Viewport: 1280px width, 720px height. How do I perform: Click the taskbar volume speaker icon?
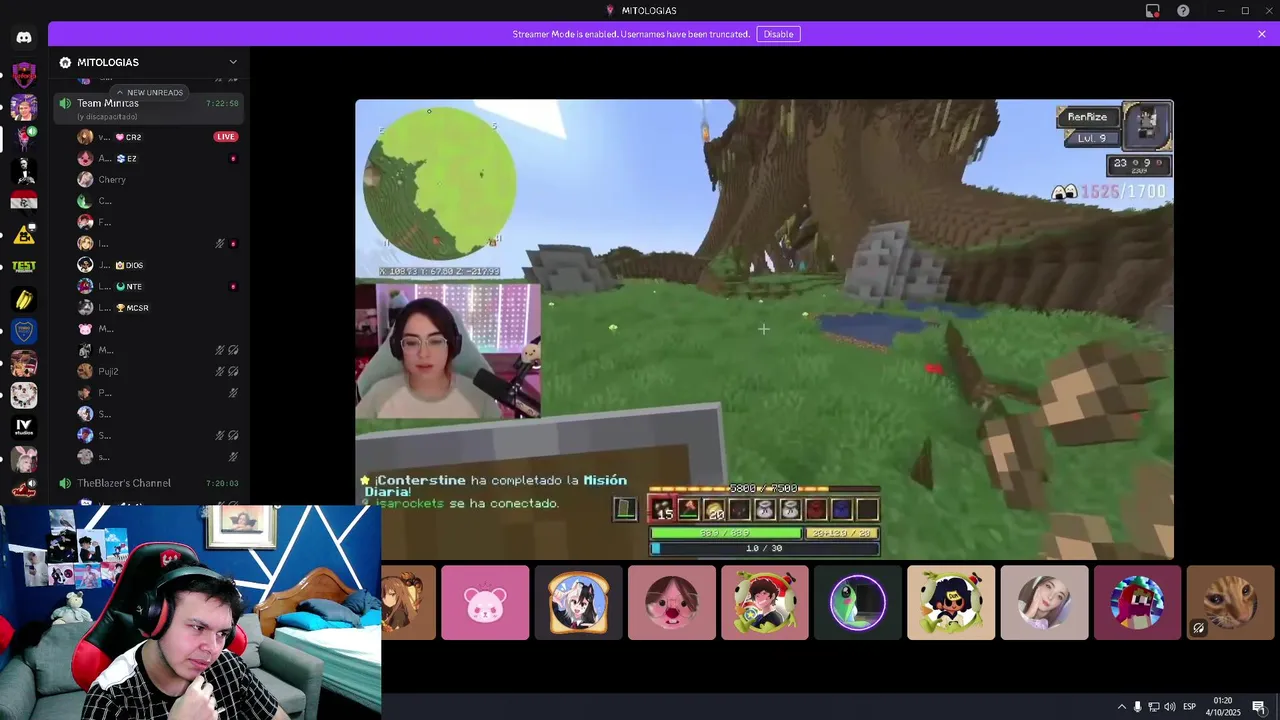1169,707
